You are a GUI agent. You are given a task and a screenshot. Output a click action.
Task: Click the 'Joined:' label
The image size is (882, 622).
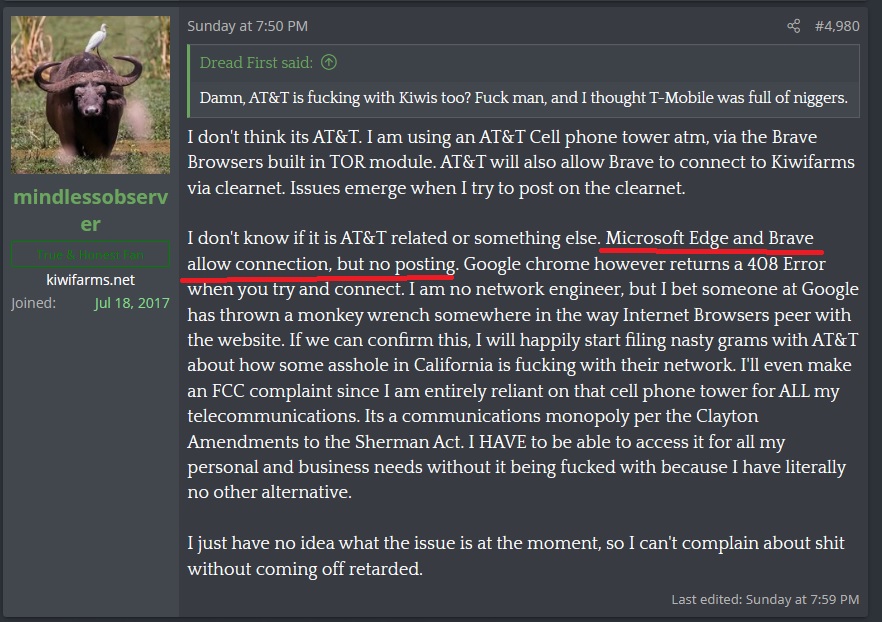(34, 303)
